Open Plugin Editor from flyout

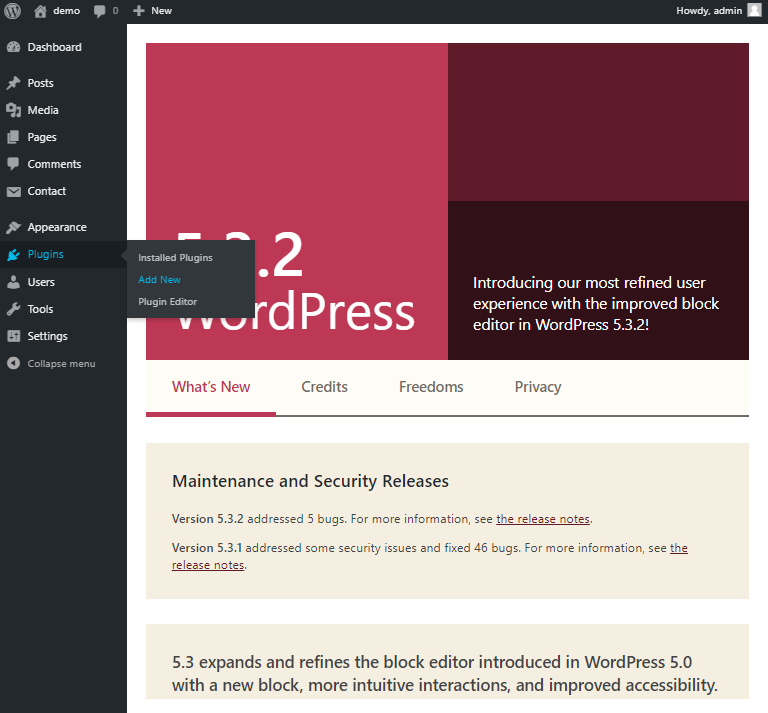pyautogui.click(x=168, y=302)
